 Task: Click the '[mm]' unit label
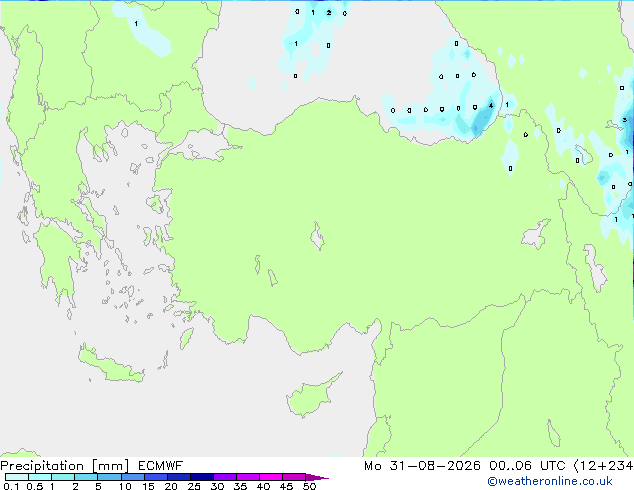click(x=110, y=466)
